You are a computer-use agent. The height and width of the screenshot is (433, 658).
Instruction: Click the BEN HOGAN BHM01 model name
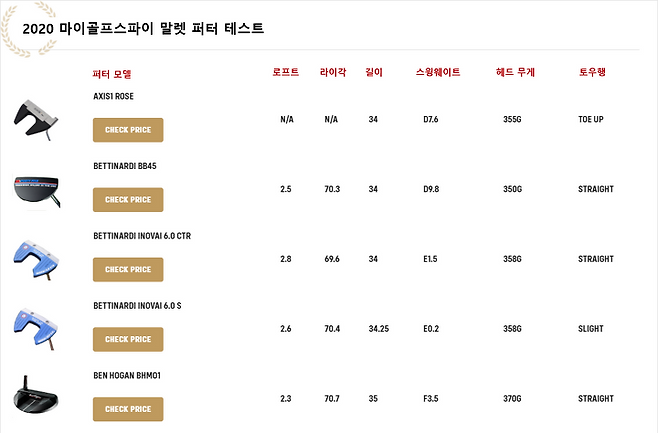coord(127,375)
